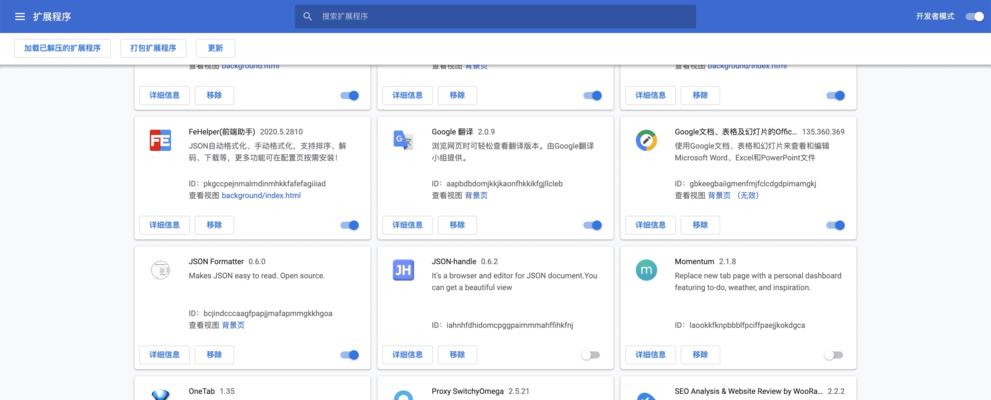
Task: Remove the FeHelper extension
Action: [x=214, y=225]
